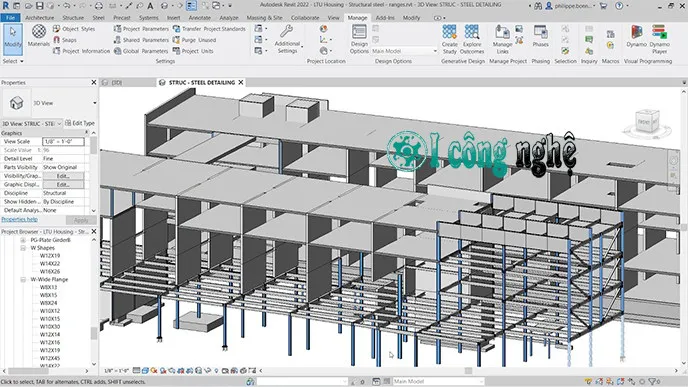Open Project Information dialog
688x387 pixels.
click(81, 51)
